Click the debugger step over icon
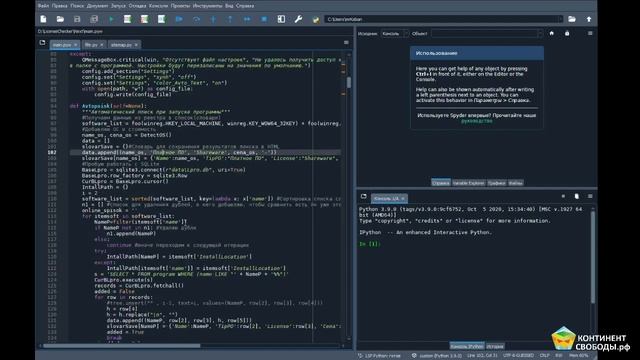 196,19
